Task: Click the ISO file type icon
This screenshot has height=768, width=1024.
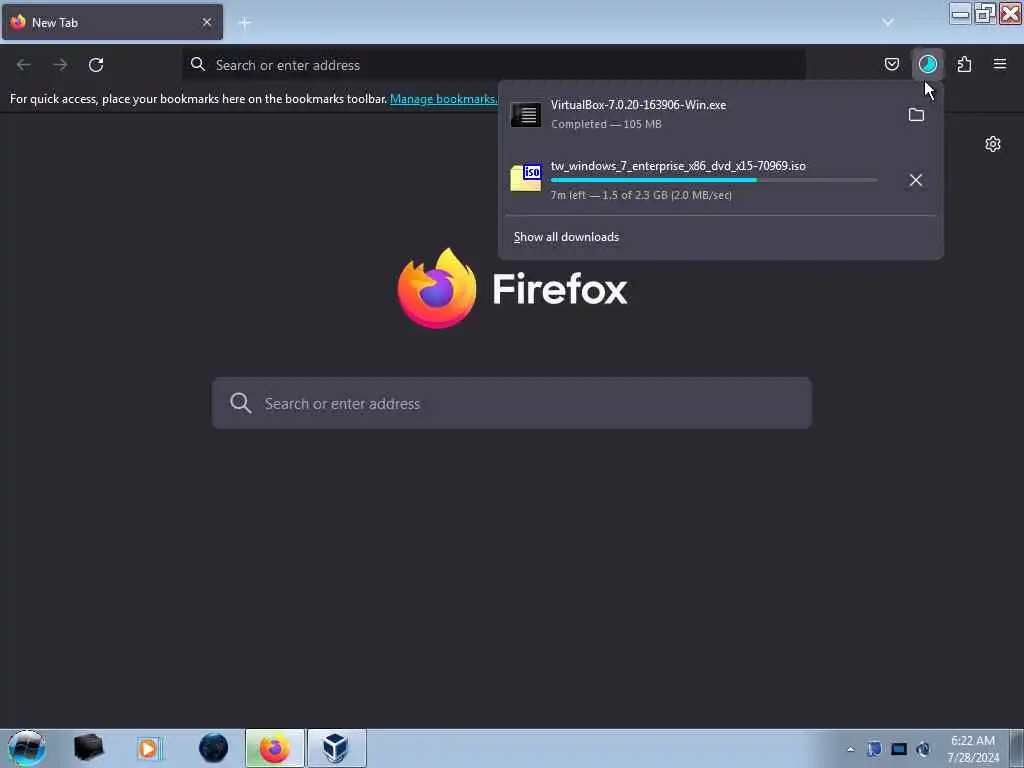Action: tap(526, 178)
